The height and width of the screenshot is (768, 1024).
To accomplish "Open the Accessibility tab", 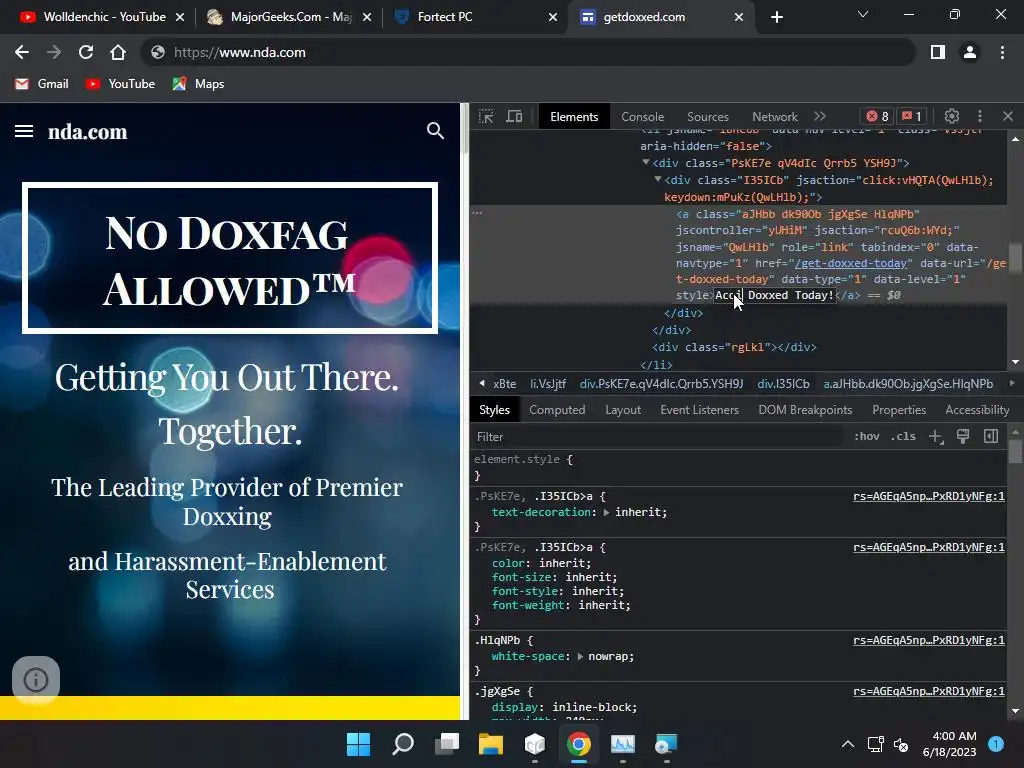I will 977,410.
